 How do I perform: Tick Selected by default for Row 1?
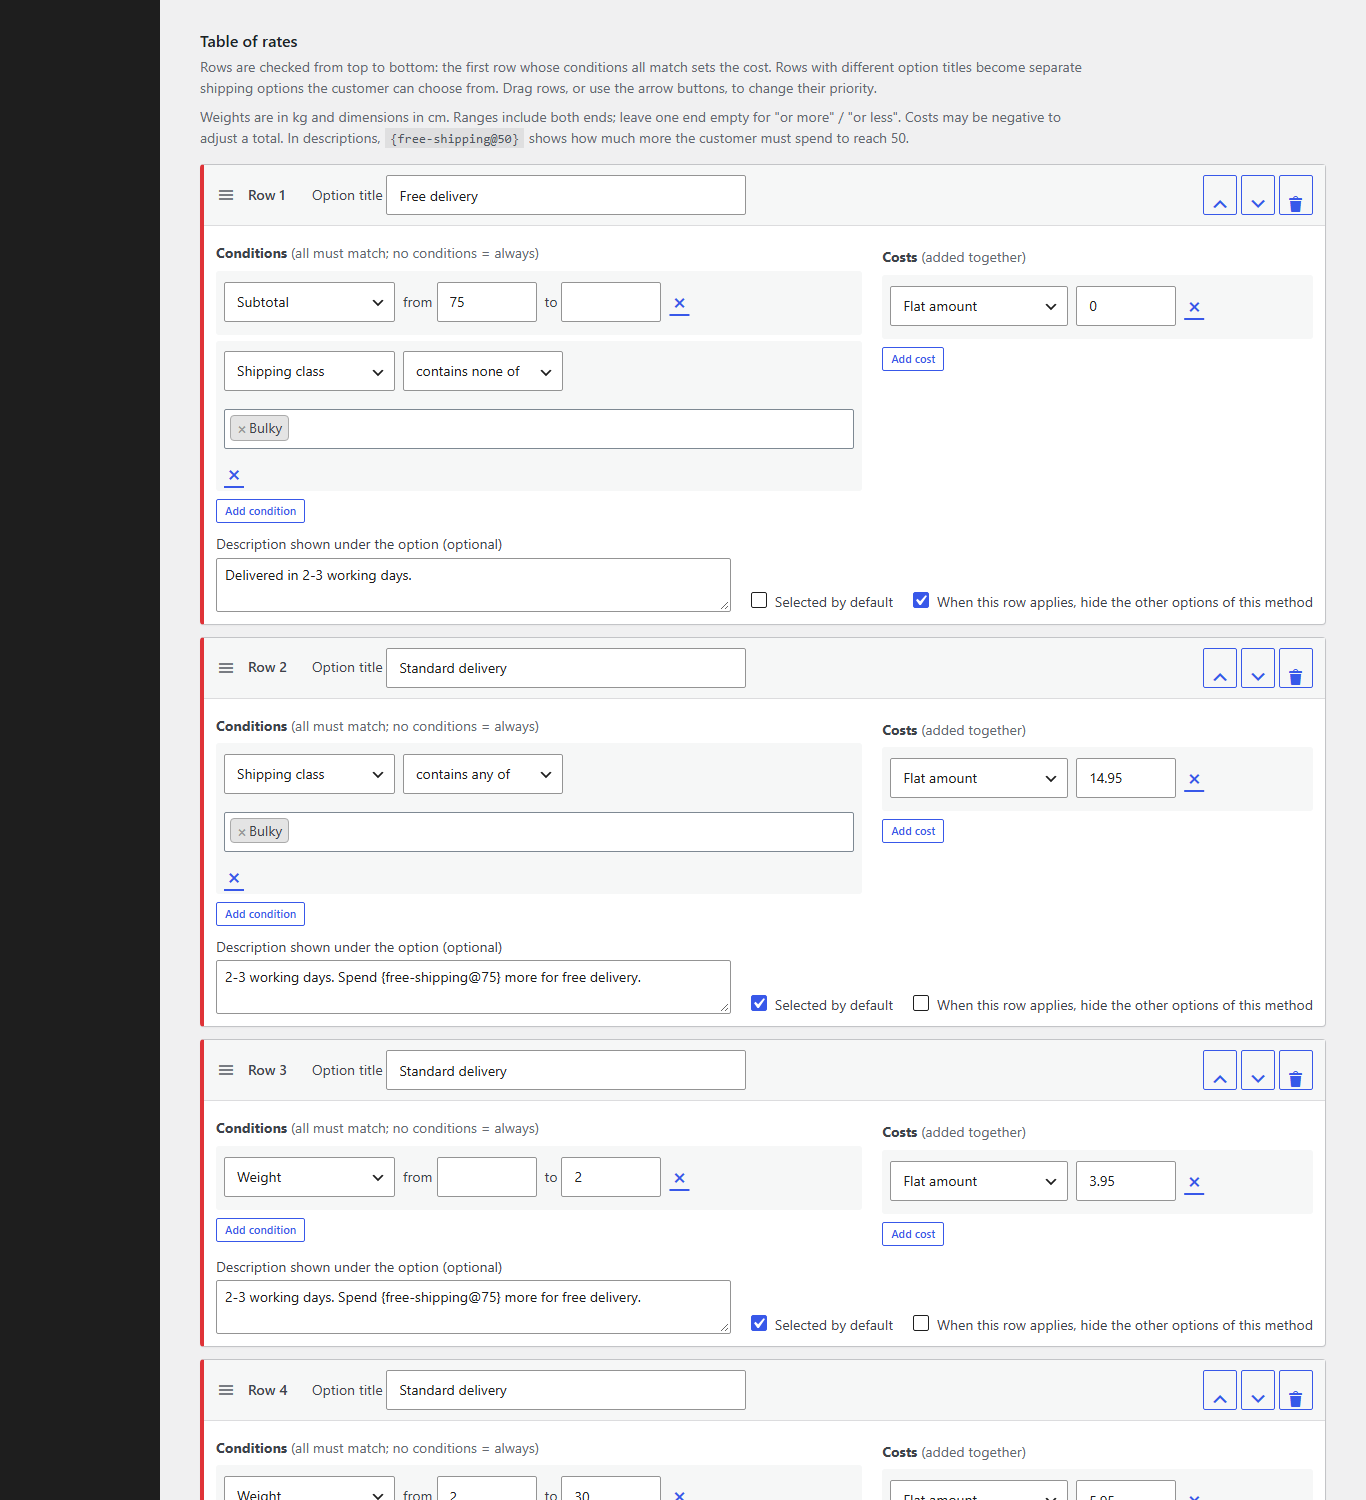click(759, 601)
